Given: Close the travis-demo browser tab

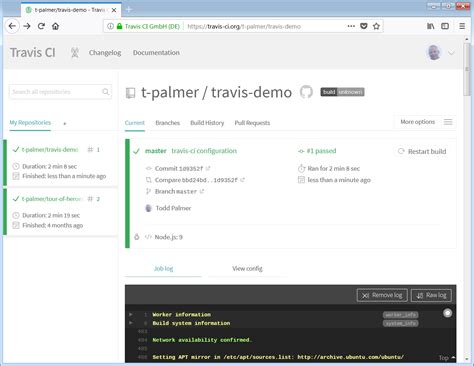Looking at the screenshot, I should point(114,10).
